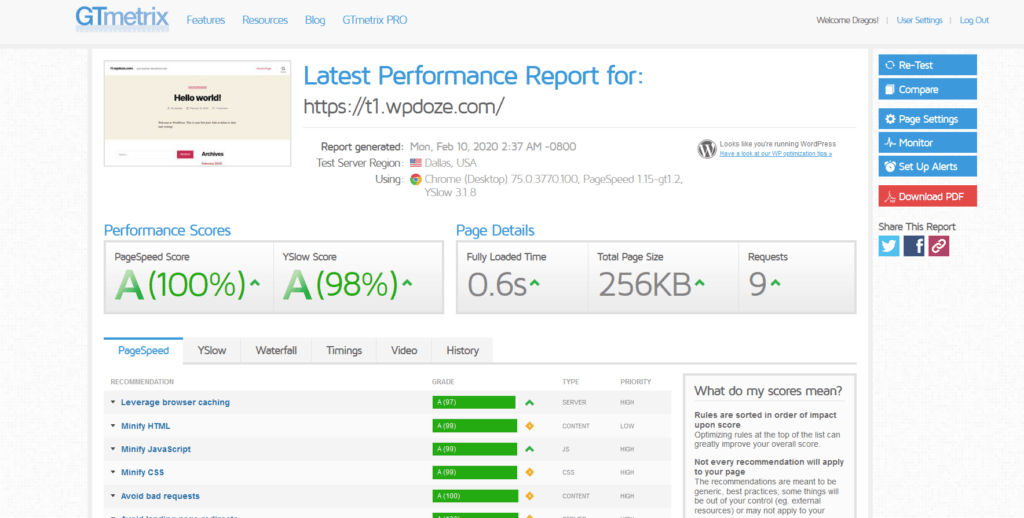Share report via Facebook icon
The width and height of the screenshot is (1024, 518).
coord(914,246)
